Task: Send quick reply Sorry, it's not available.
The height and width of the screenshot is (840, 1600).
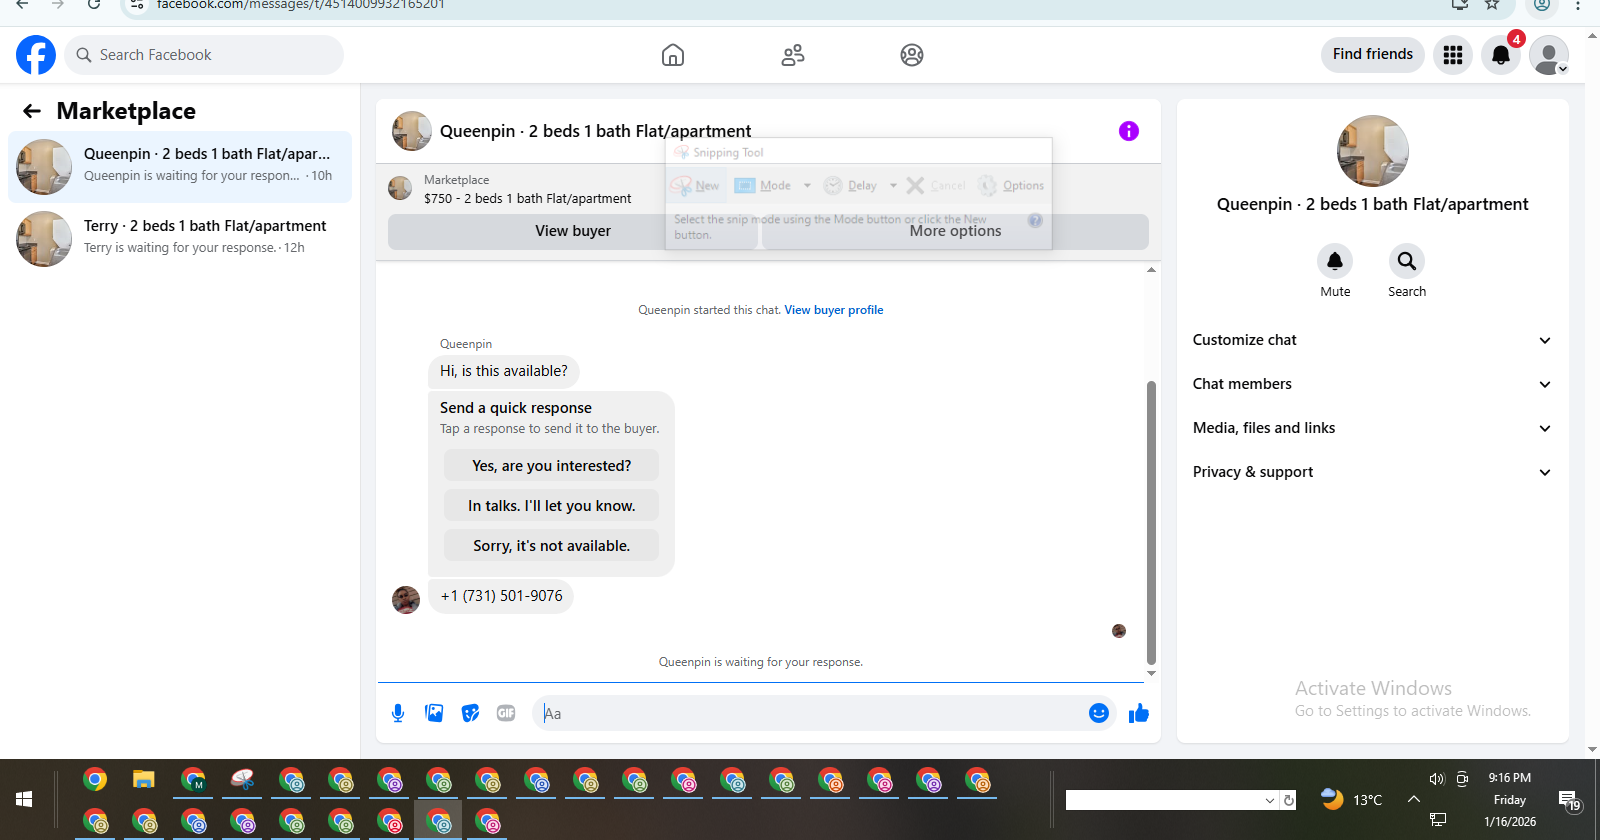Action: coord(551,546)
